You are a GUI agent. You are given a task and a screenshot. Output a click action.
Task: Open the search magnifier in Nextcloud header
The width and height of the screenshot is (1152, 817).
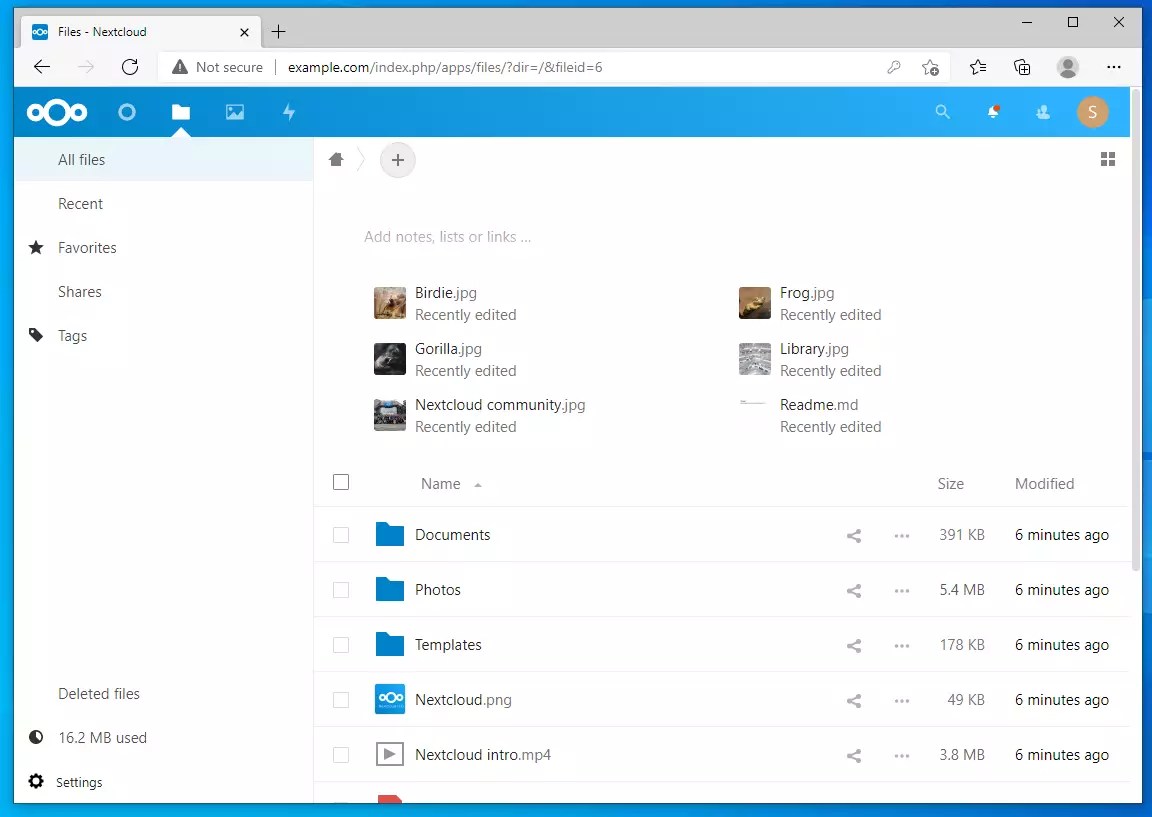tap(943, 112)
